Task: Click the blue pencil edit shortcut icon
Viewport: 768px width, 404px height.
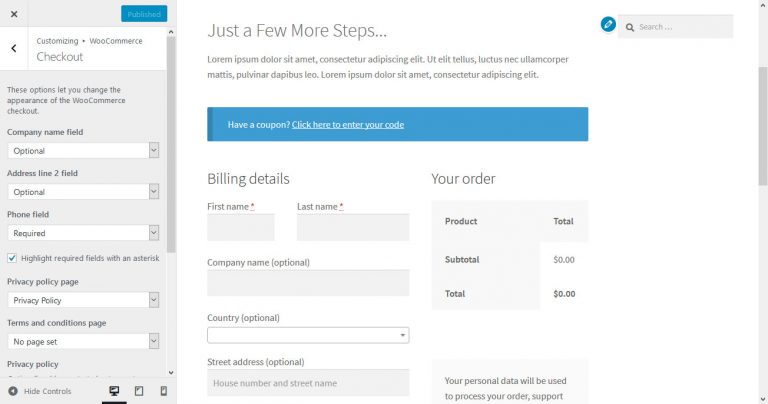Action: pos(608,24)
